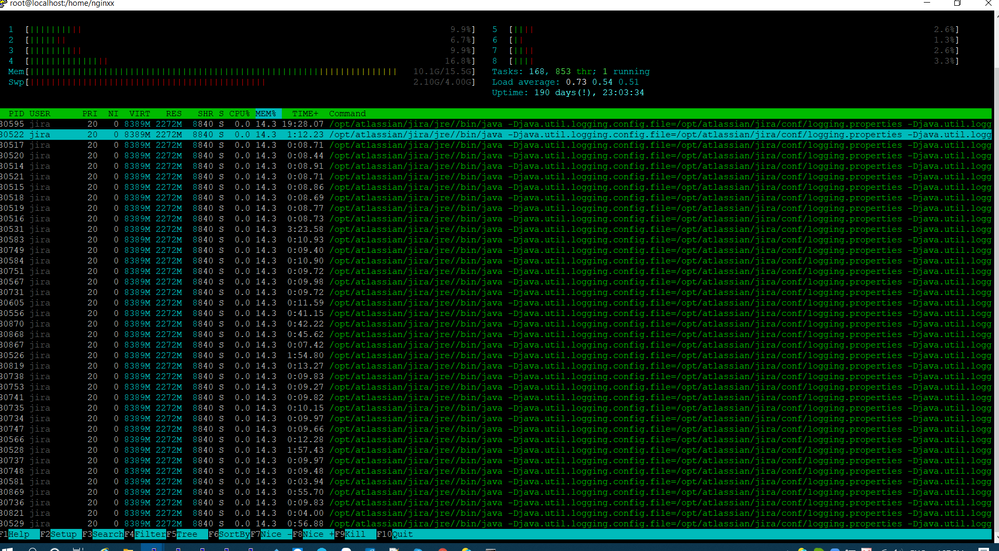The height and width of the screenshot is (551, 999).
Task: Select process row with TIME+ 0:04.00
Action: (496, 513)
